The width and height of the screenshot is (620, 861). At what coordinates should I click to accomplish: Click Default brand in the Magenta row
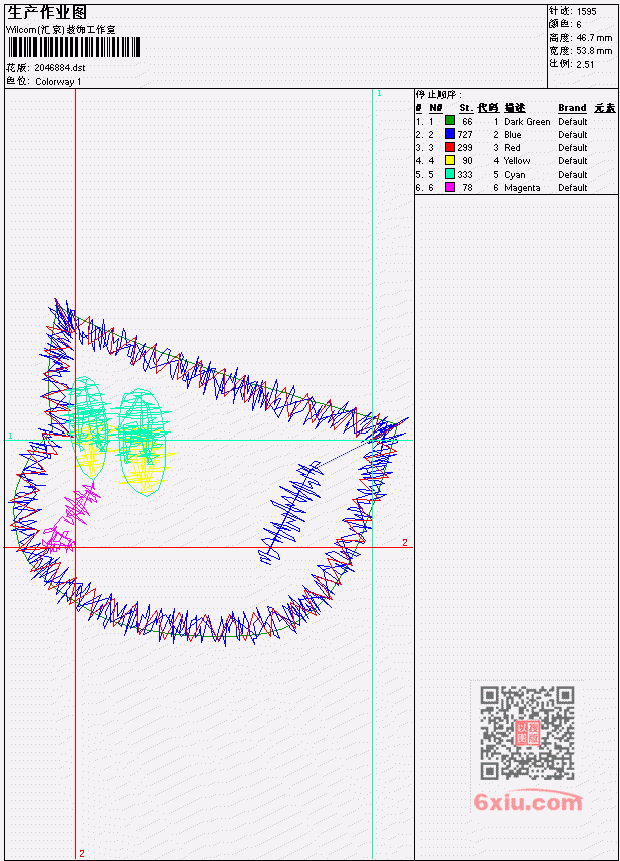click(x=573, y=188)
